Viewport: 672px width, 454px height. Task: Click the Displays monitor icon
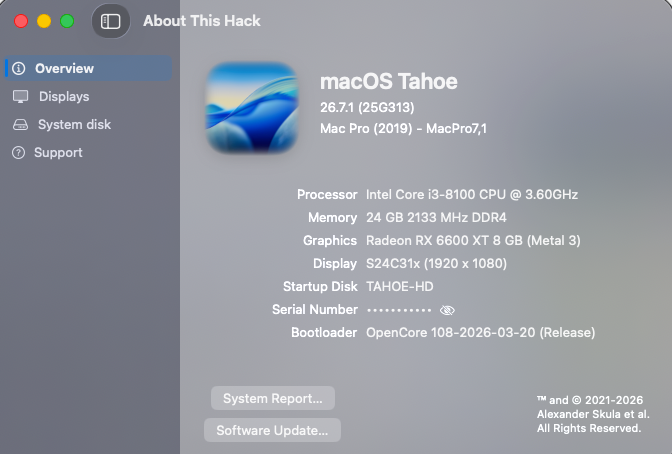[x=21, y=96]
